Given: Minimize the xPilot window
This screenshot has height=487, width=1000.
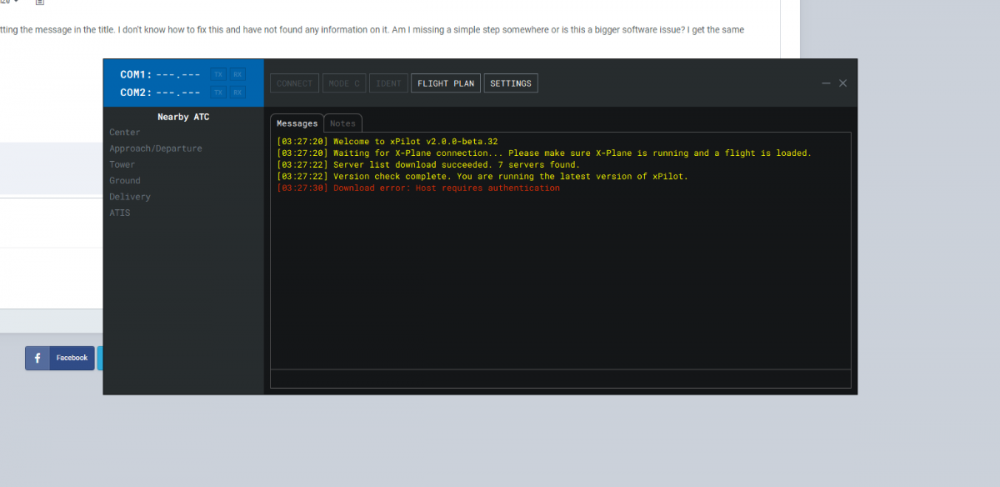Looking at the screenshot, I should 826,83.
